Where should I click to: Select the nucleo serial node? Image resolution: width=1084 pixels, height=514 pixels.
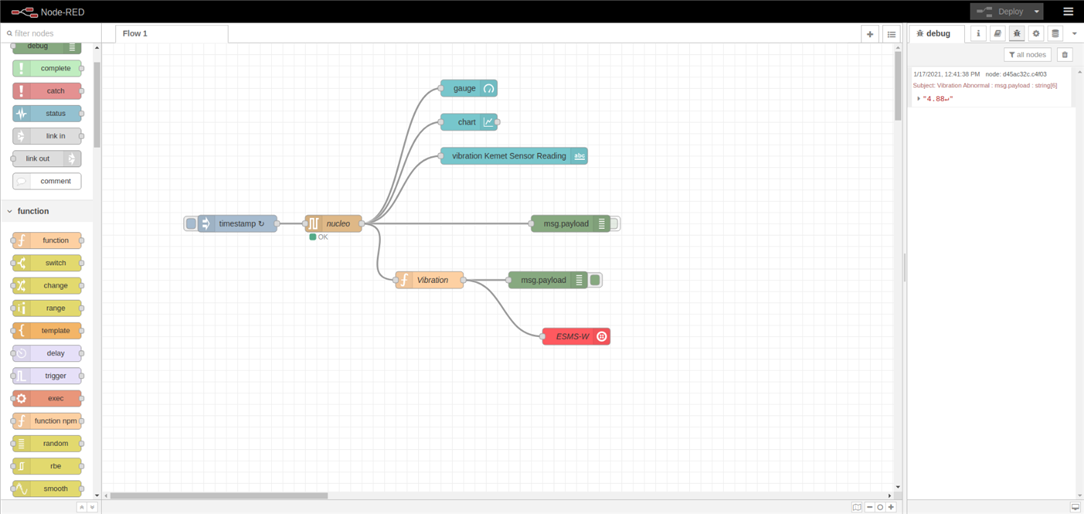click(x=334, y=223)
